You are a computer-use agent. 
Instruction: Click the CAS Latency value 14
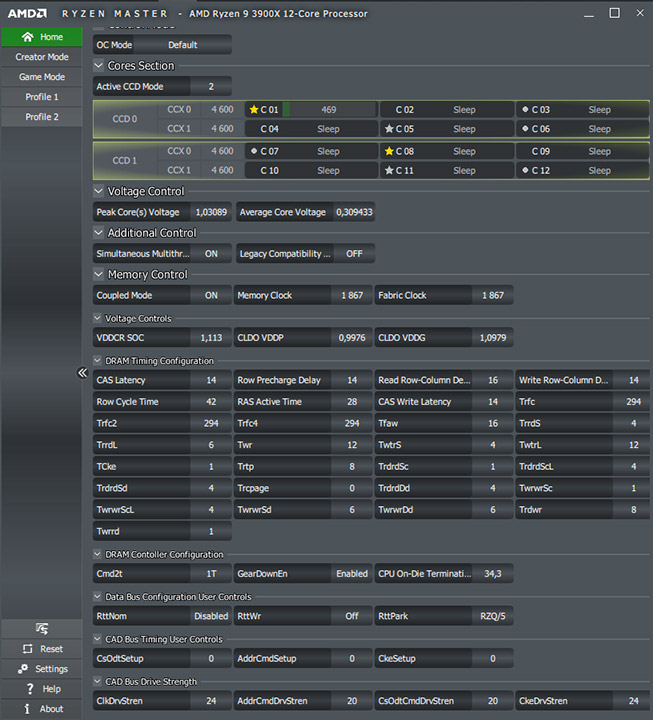click(211, 380)
